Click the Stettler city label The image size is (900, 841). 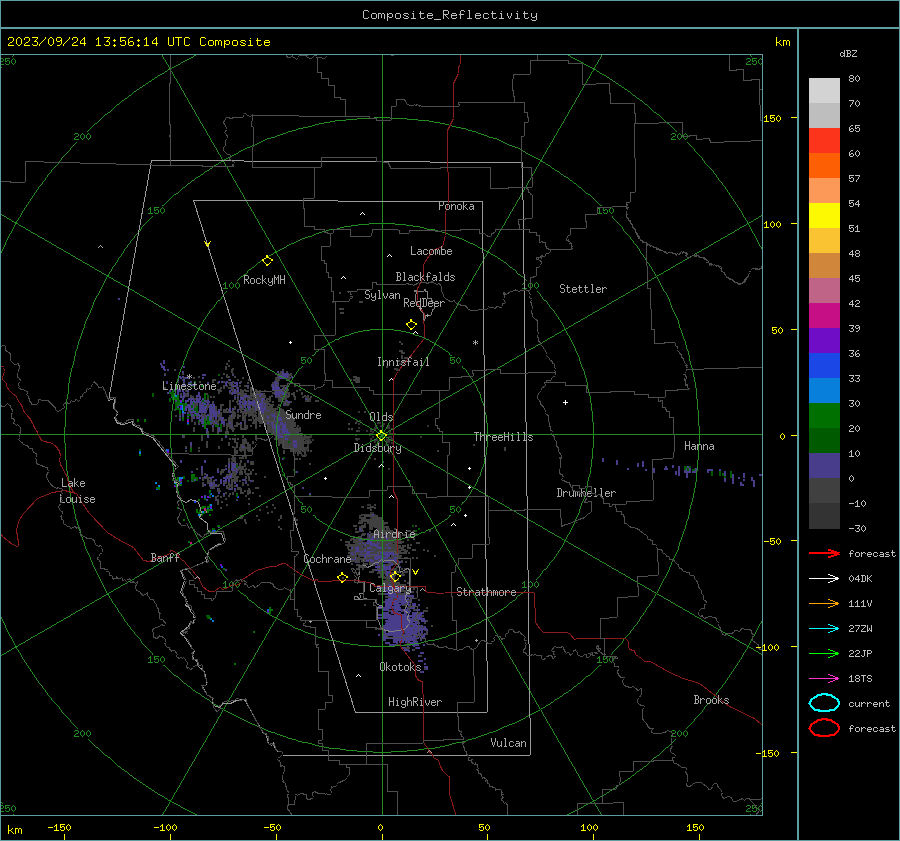[x=583, y=289]
